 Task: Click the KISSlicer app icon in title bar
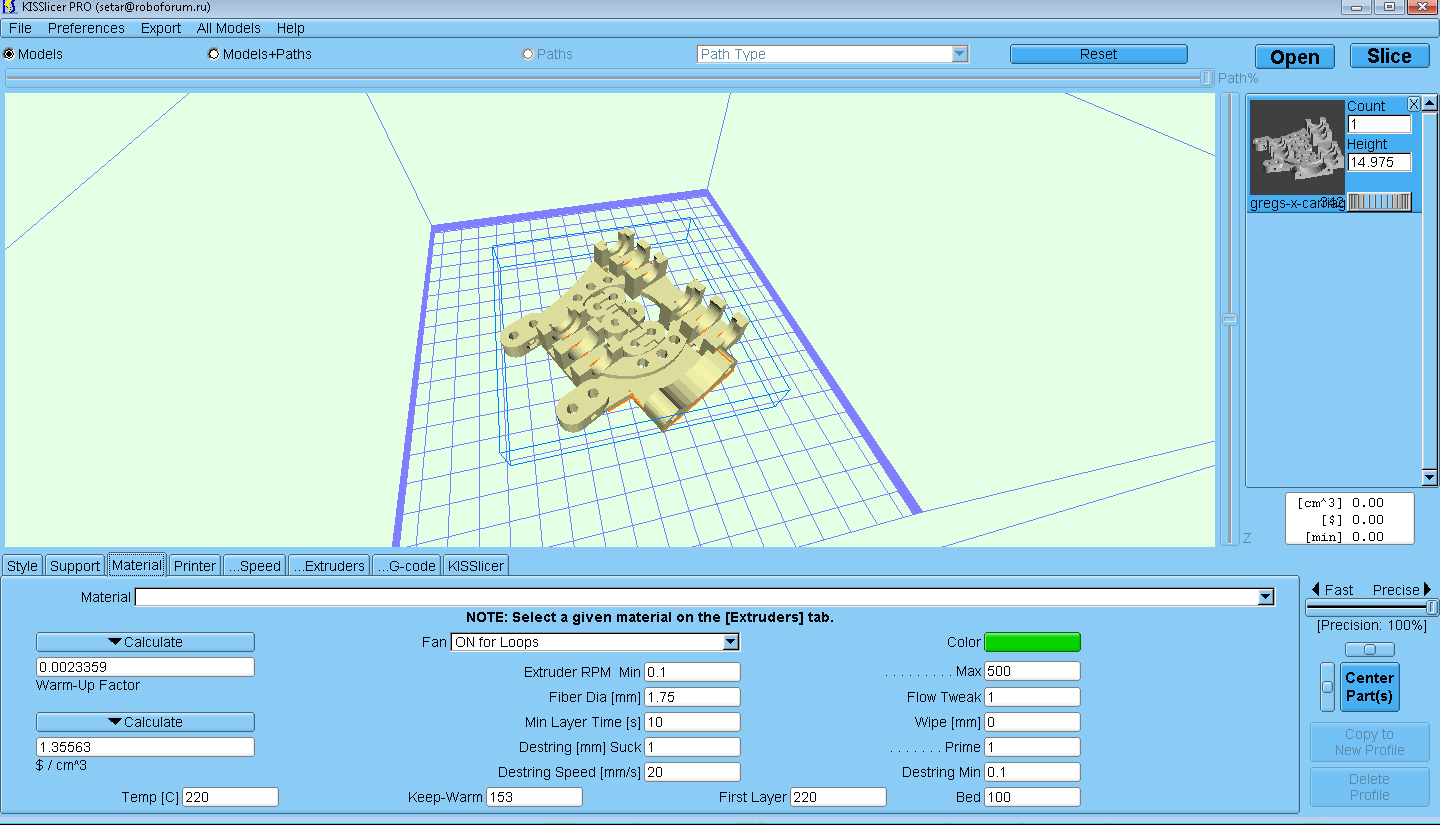[10, 7]
